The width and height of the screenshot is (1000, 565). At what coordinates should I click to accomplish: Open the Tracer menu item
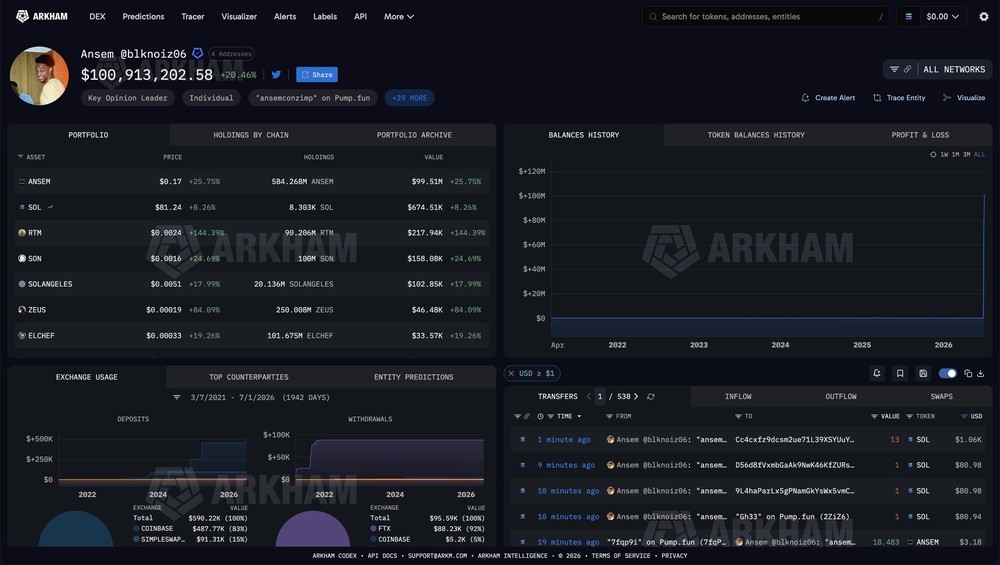point(193,17)
